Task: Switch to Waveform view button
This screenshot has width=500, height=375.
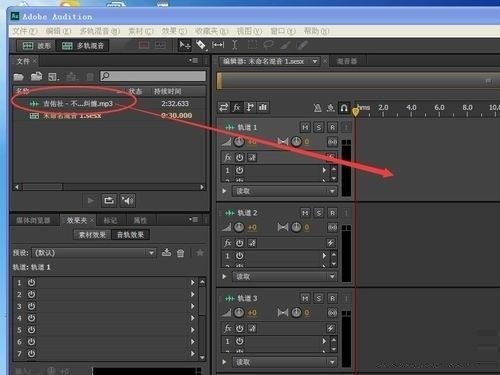Action: pos(36,46)
